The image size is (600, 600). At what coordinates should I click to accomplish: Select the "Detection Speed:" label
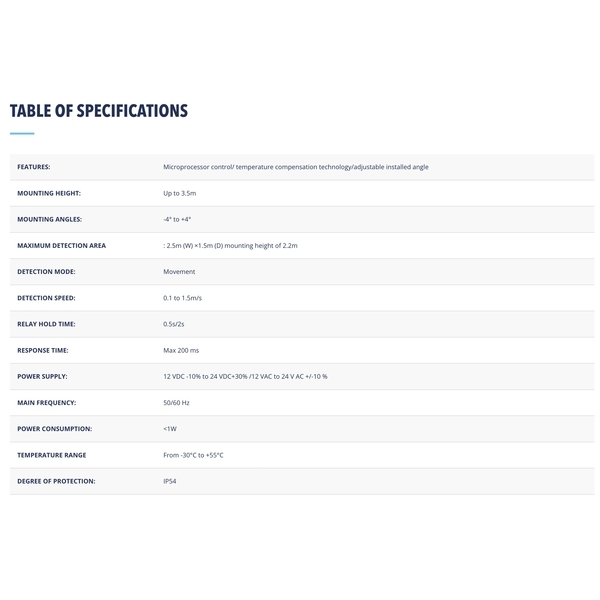[46, 298]
